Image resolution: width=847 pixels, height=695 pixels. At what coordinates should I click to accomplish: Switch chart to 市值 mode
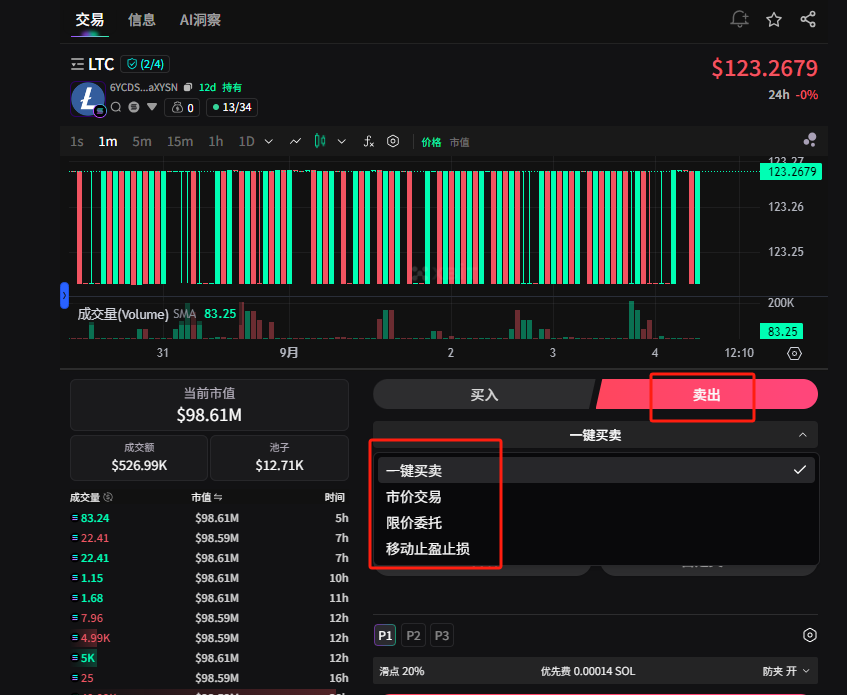(x=459, y=142)
